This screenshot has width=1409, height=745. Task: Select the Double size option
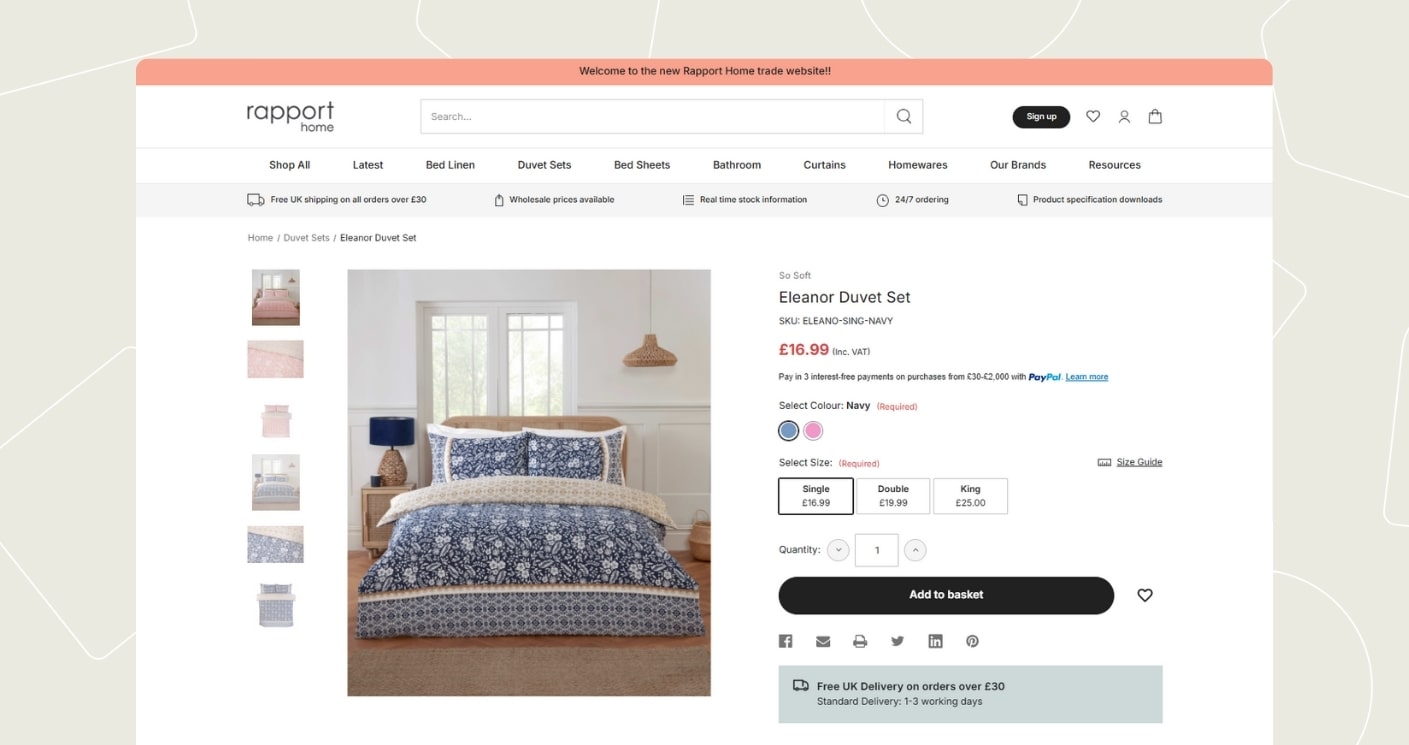893,496
